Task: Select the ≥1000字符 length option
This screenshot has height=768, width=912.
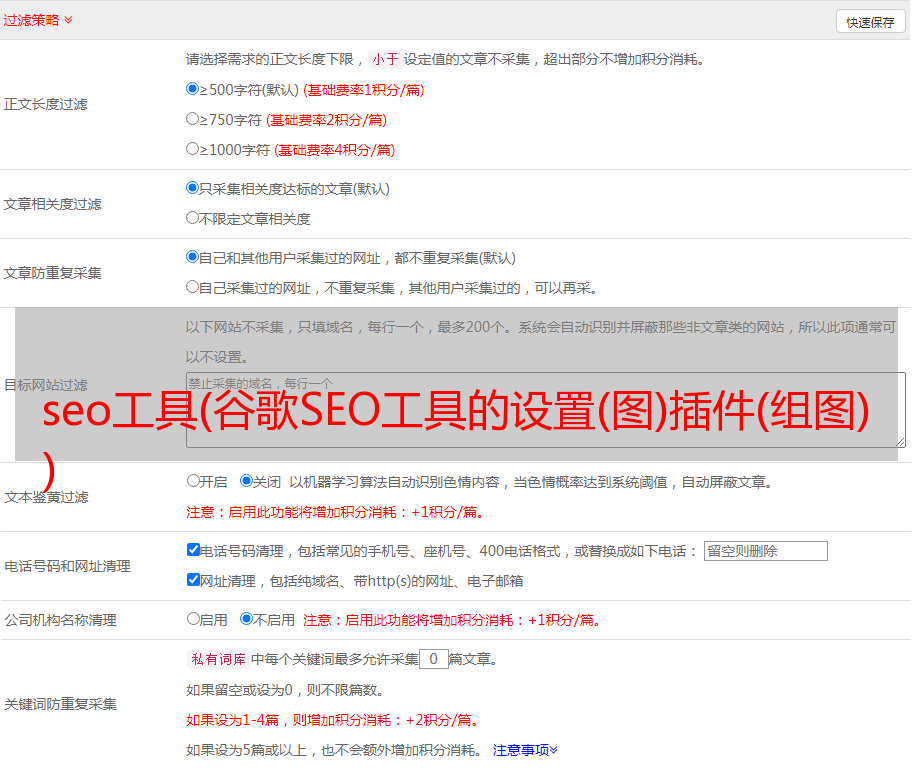Action: [x=192, y=148]
